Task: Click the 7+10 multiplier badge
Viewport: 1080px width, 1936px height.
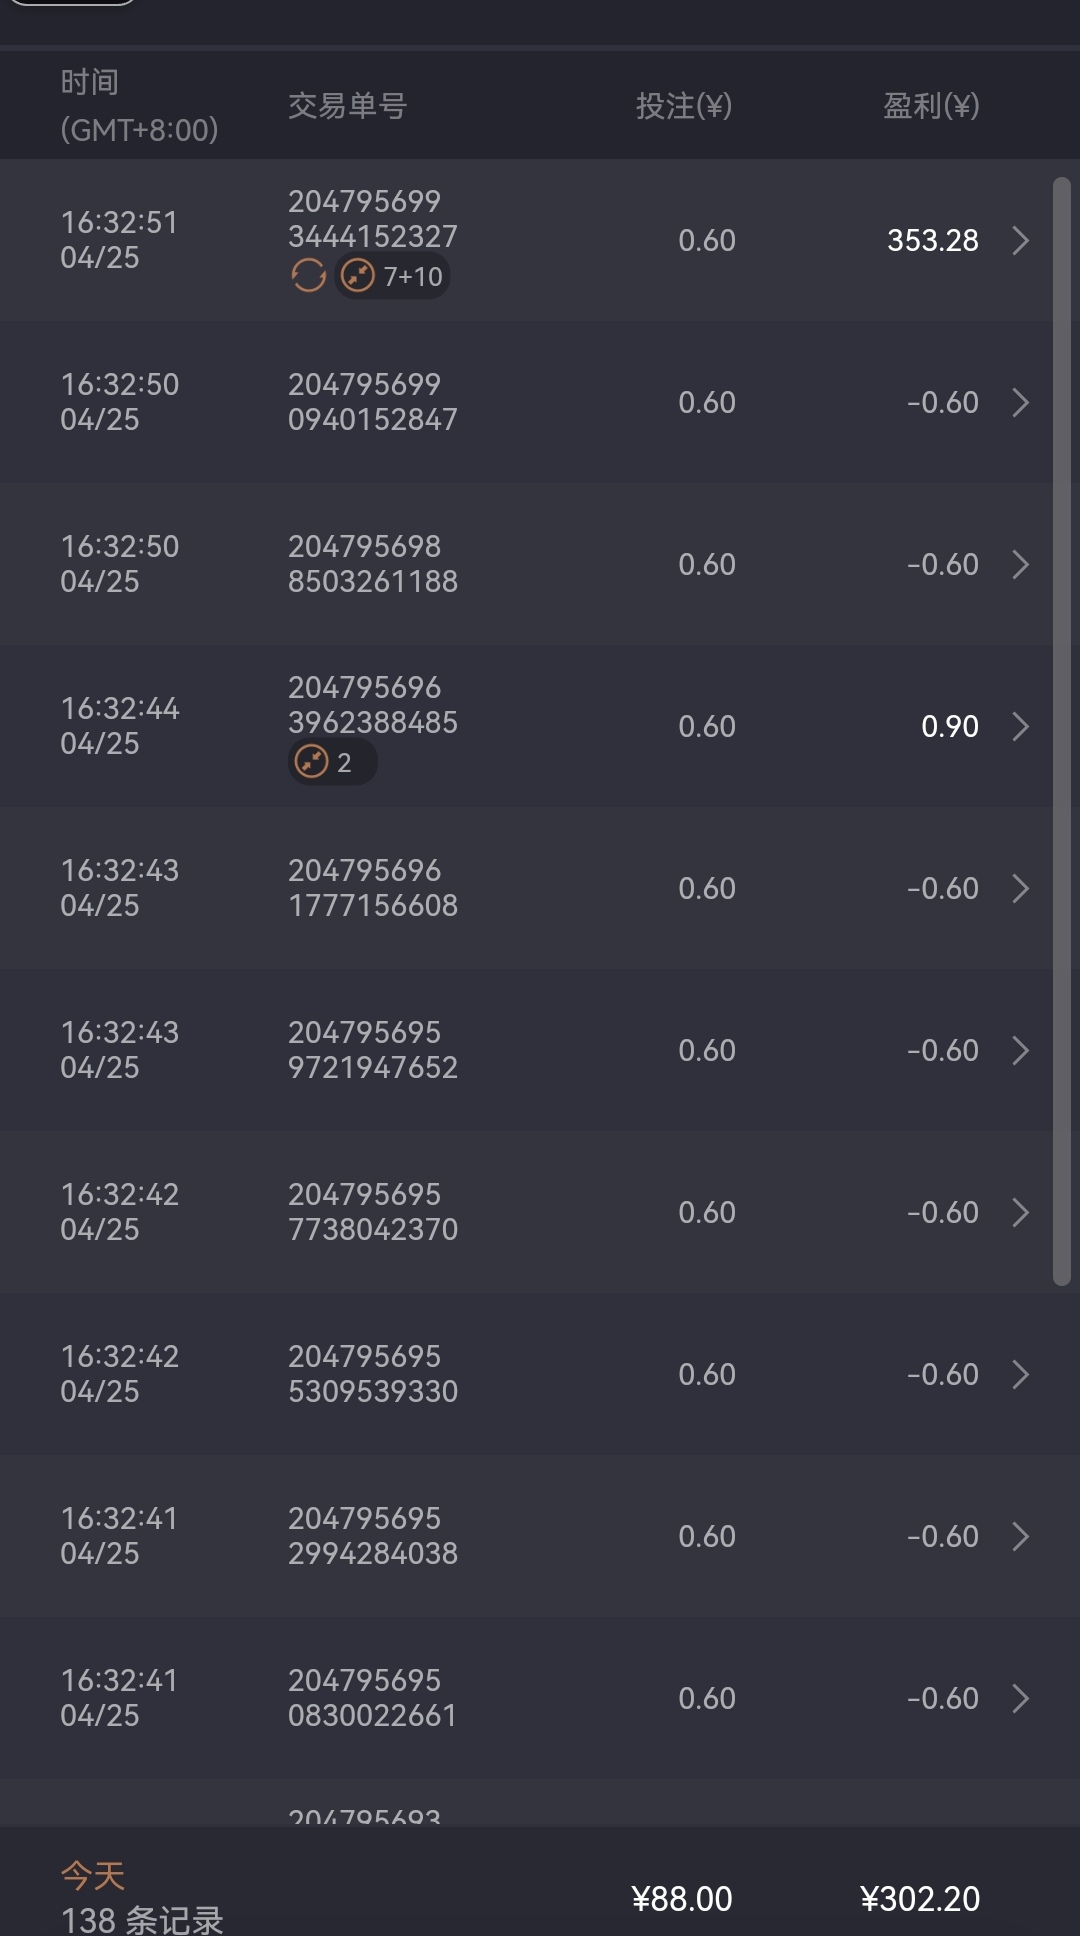Action: coord(392,276)
